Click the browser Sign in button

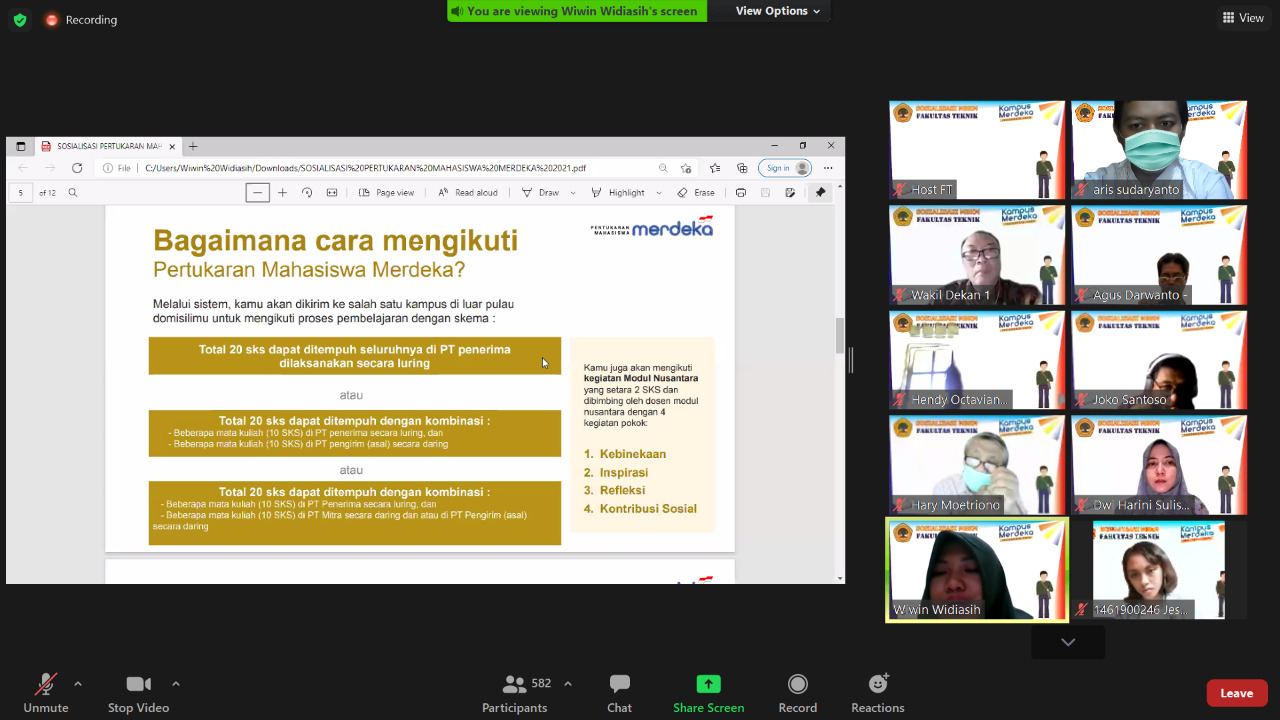click(784, 168)
